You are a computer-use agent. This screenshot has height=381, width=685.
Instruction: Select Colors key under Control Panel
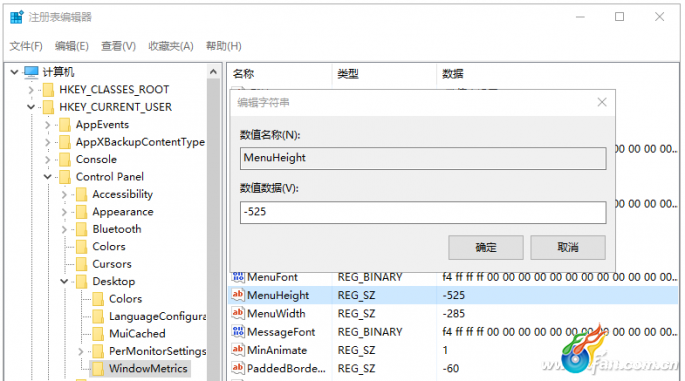(109, 247)
